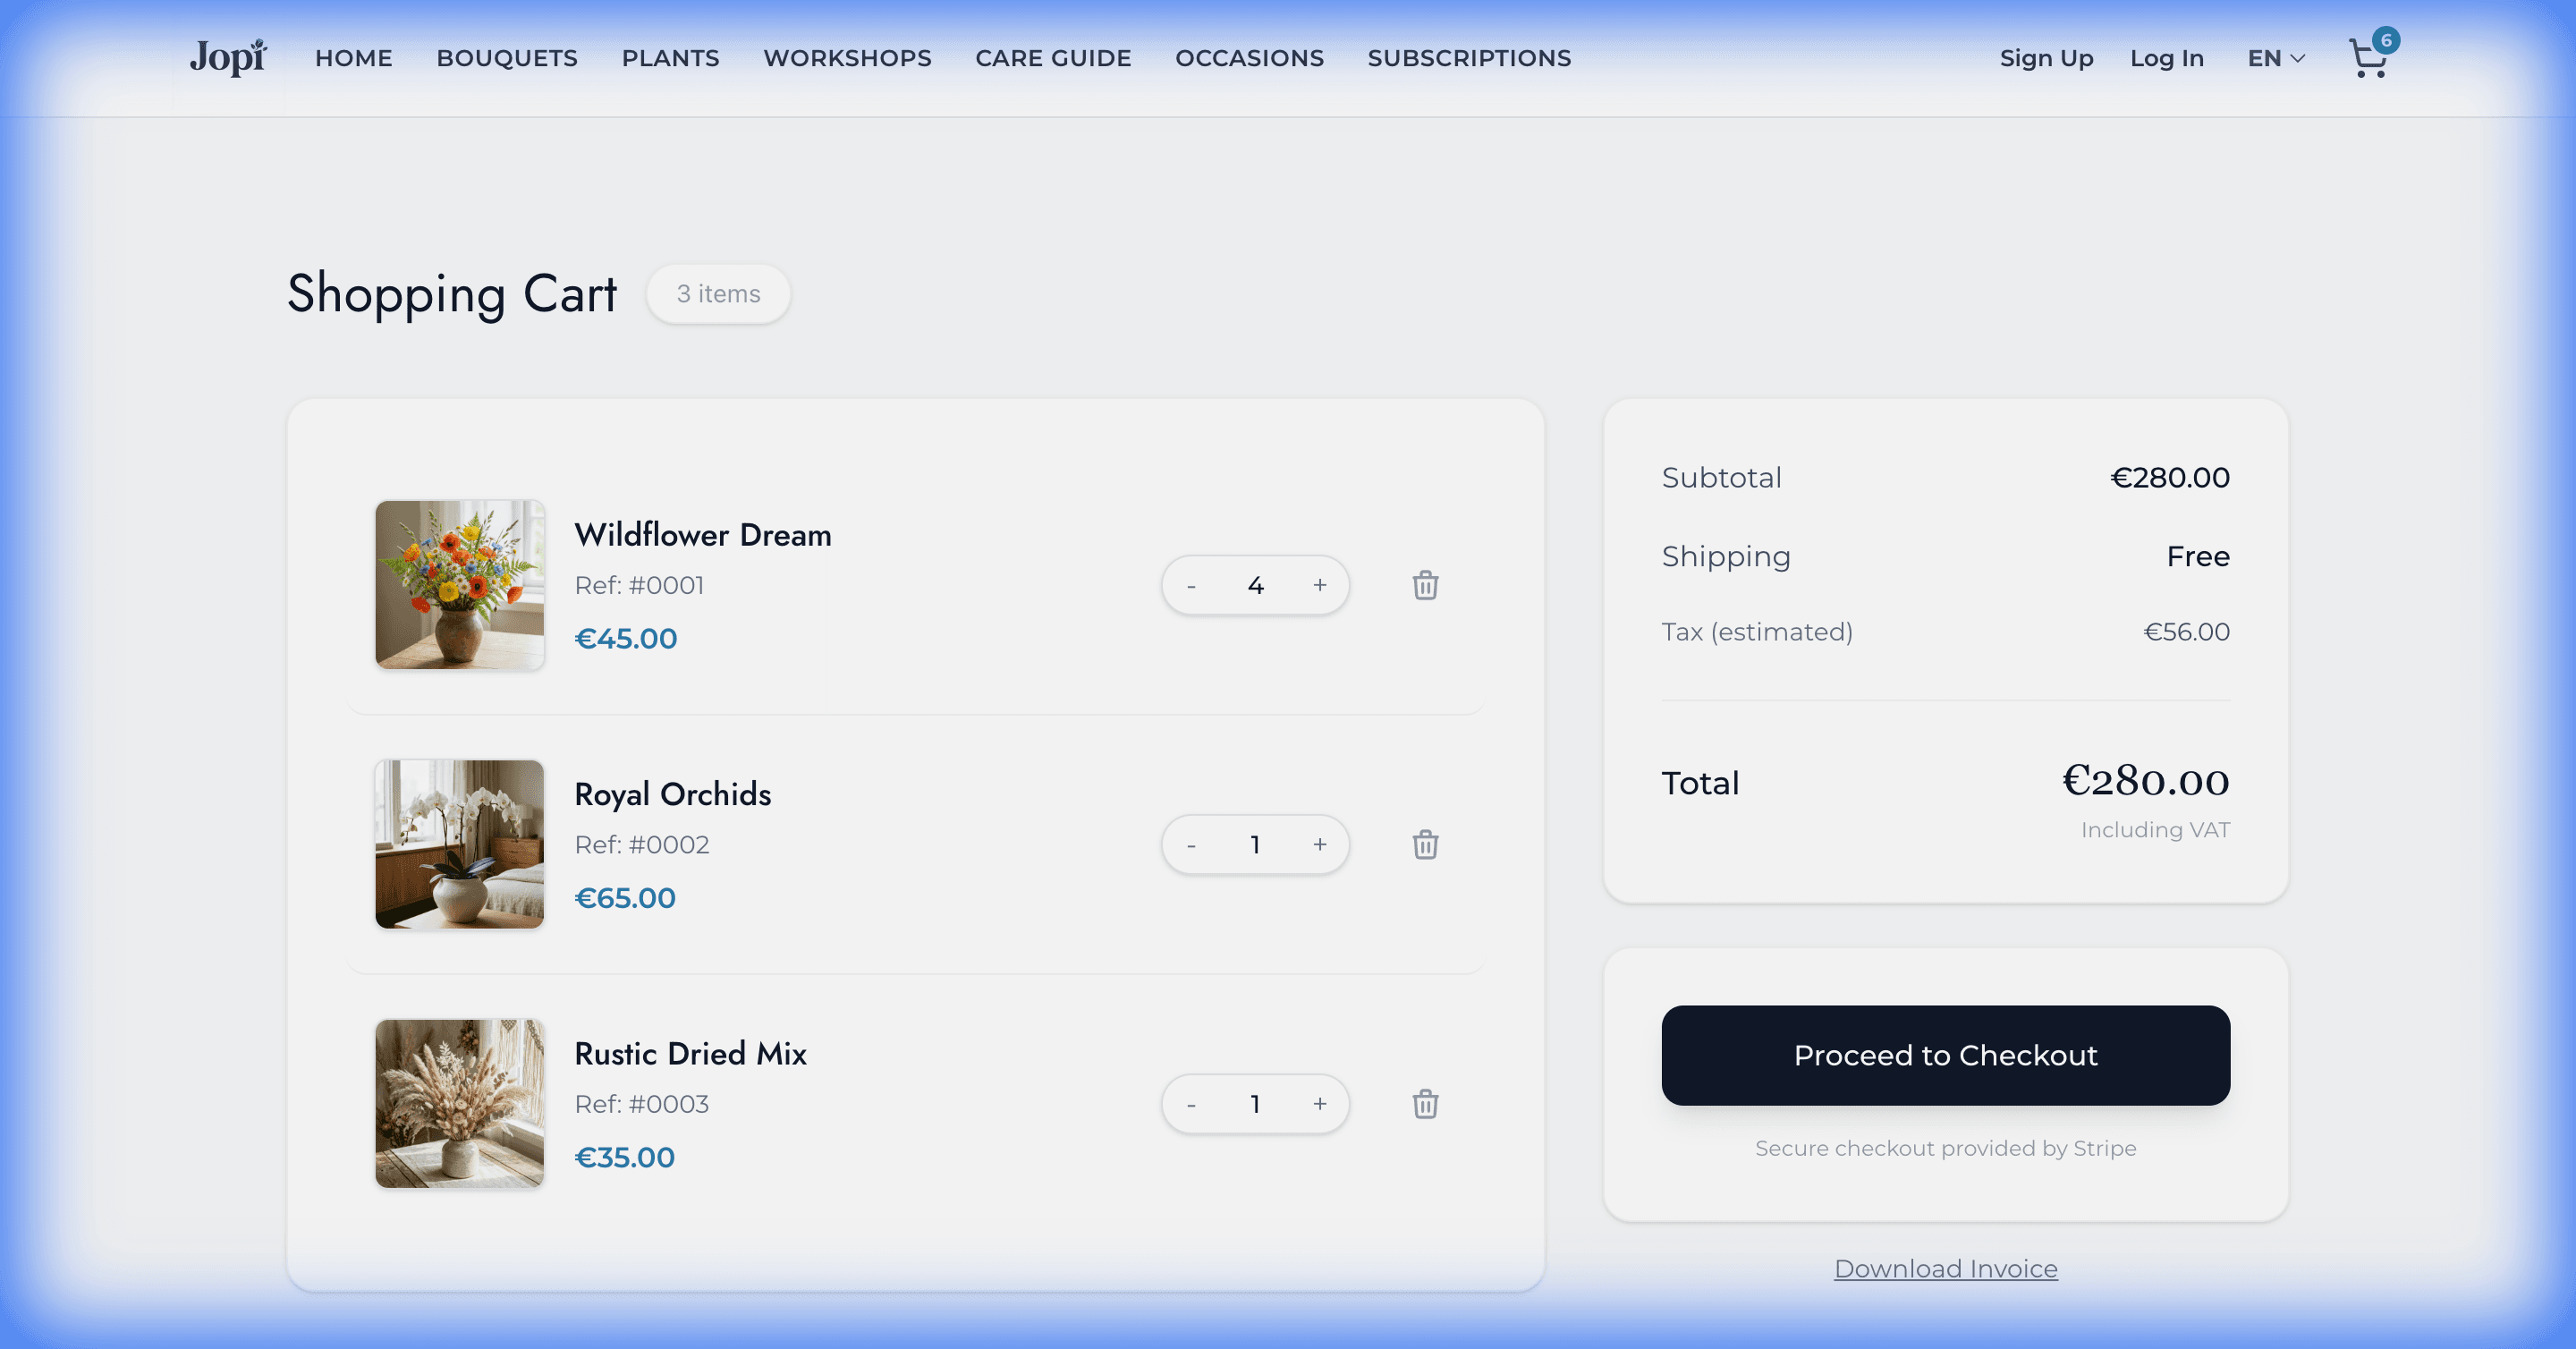Reduce Rustic Dried Mix quantity
Screen dimensions: 2576x1349
[x=1191, y=1105]
